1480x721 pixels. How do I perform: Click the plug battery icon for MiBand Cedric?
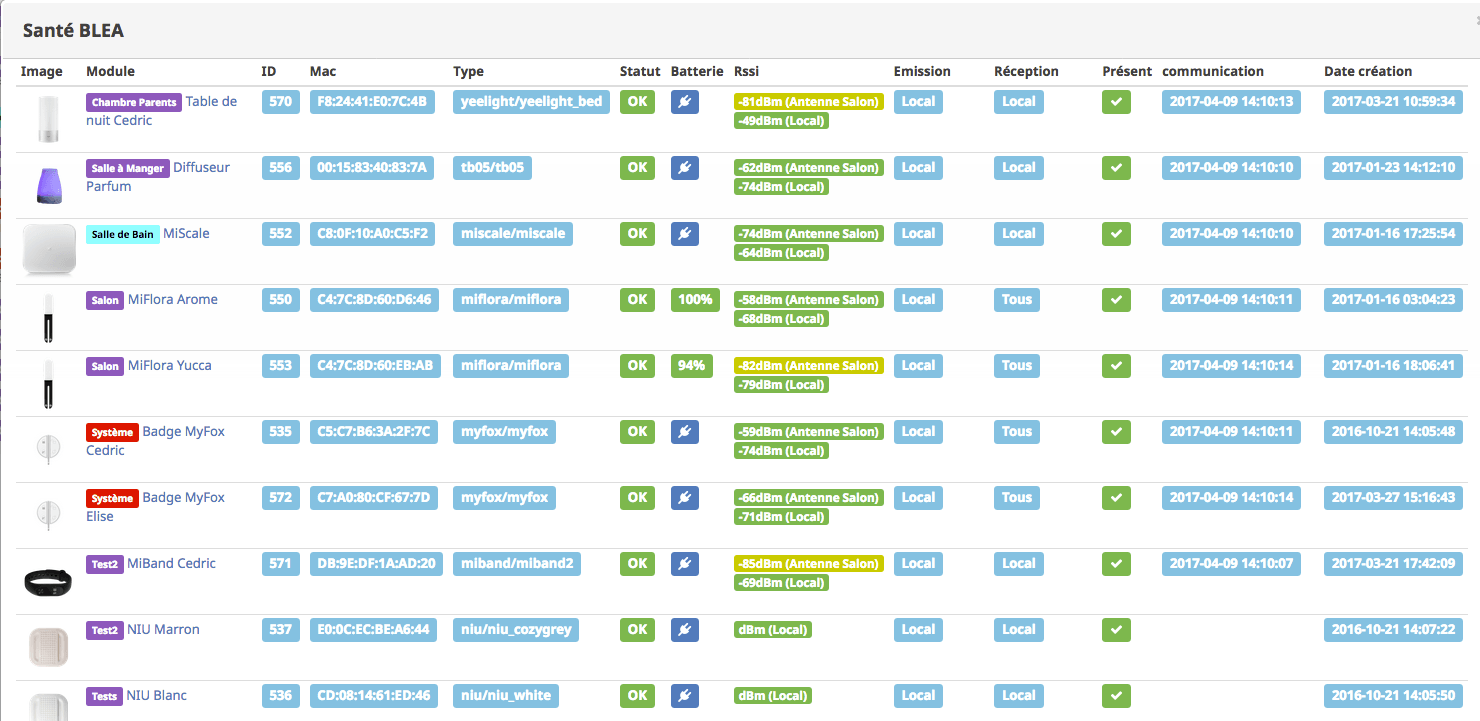pyautogui.click(x=685, y=563)
